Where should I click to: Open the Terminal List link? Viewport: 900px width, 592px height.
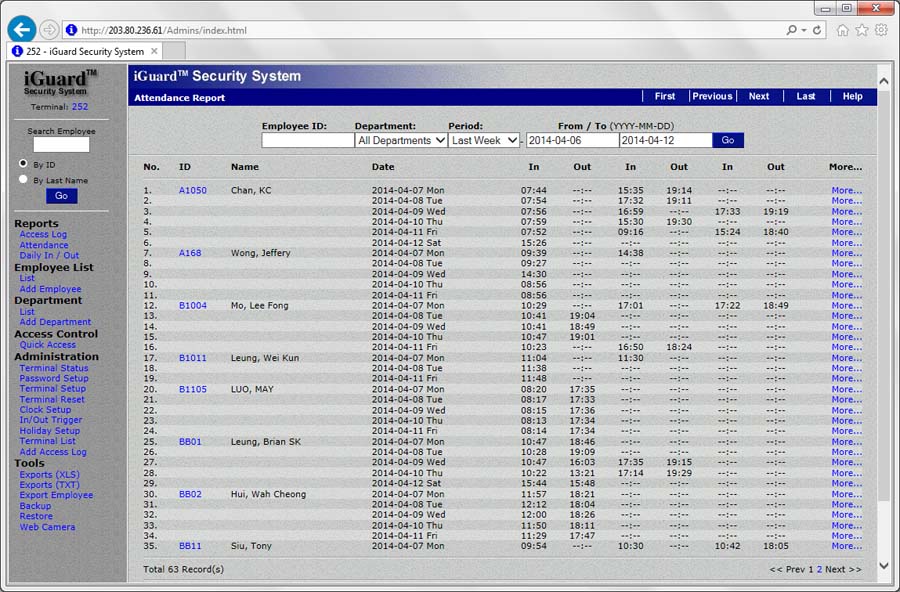[x=48, y=441]
